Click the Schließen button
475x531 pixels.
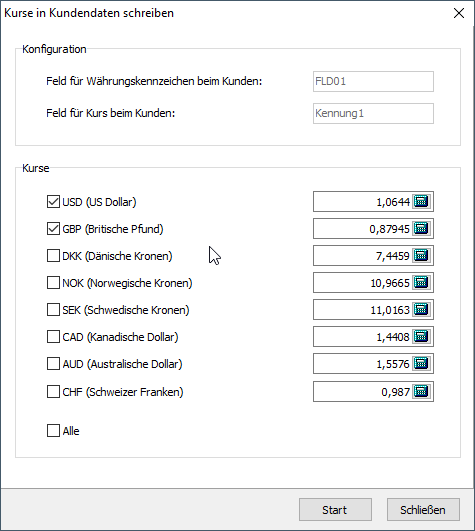[x=423, y=510]
